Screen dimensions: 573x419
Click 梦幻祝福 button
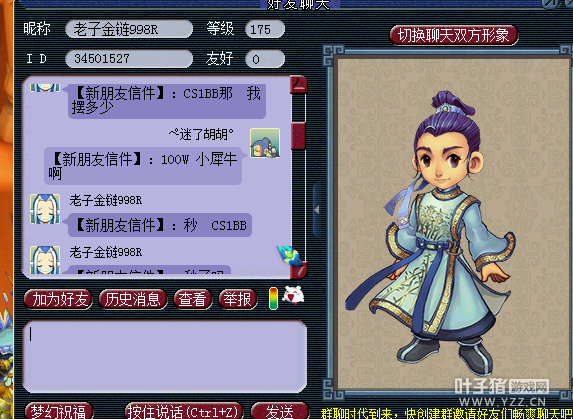pyautogui.click(x=58, y=411)
